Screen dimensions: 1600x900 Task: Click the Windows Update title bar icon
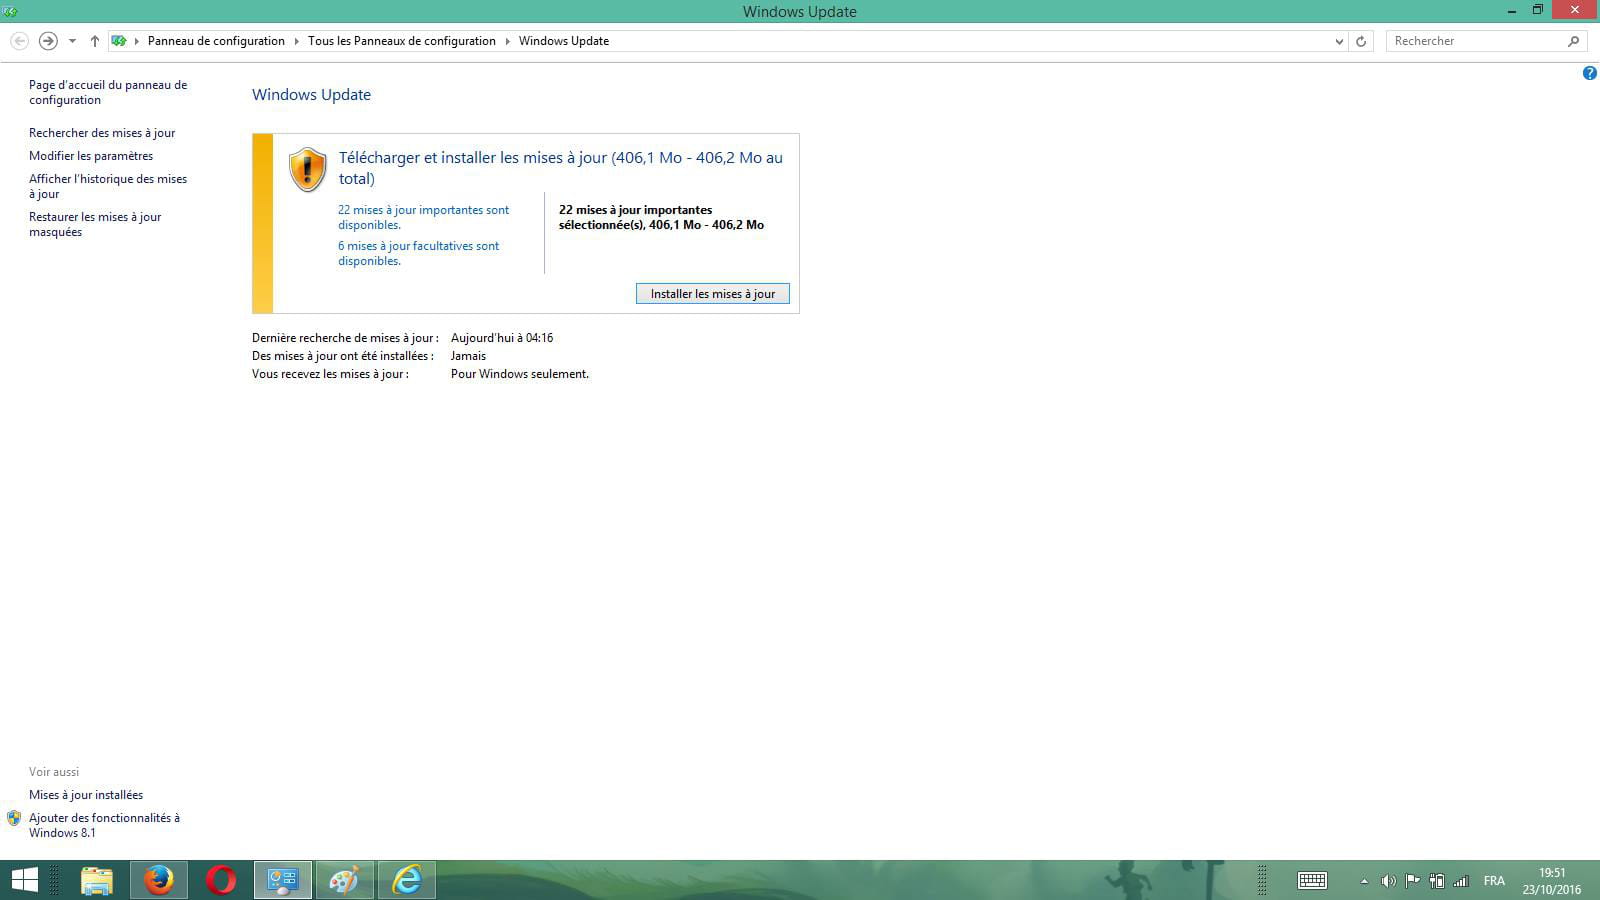(x=10, y=11)
